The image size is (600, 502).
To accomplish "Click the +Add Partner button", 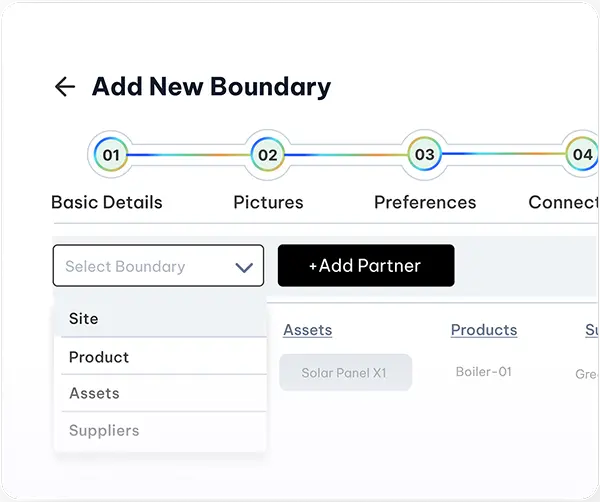I will (x=366, y=266).
